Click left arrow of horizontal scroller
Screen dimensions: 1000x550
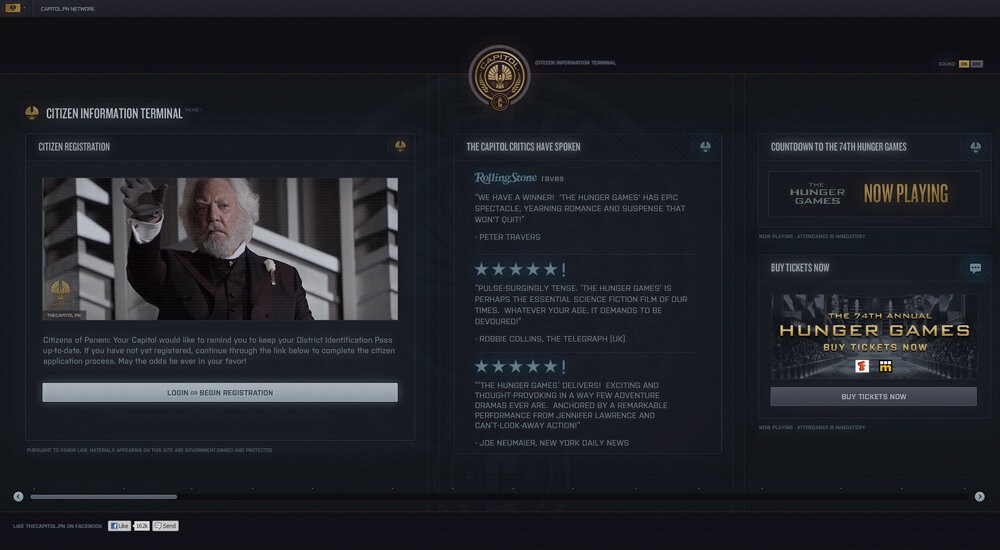[18, 496]
